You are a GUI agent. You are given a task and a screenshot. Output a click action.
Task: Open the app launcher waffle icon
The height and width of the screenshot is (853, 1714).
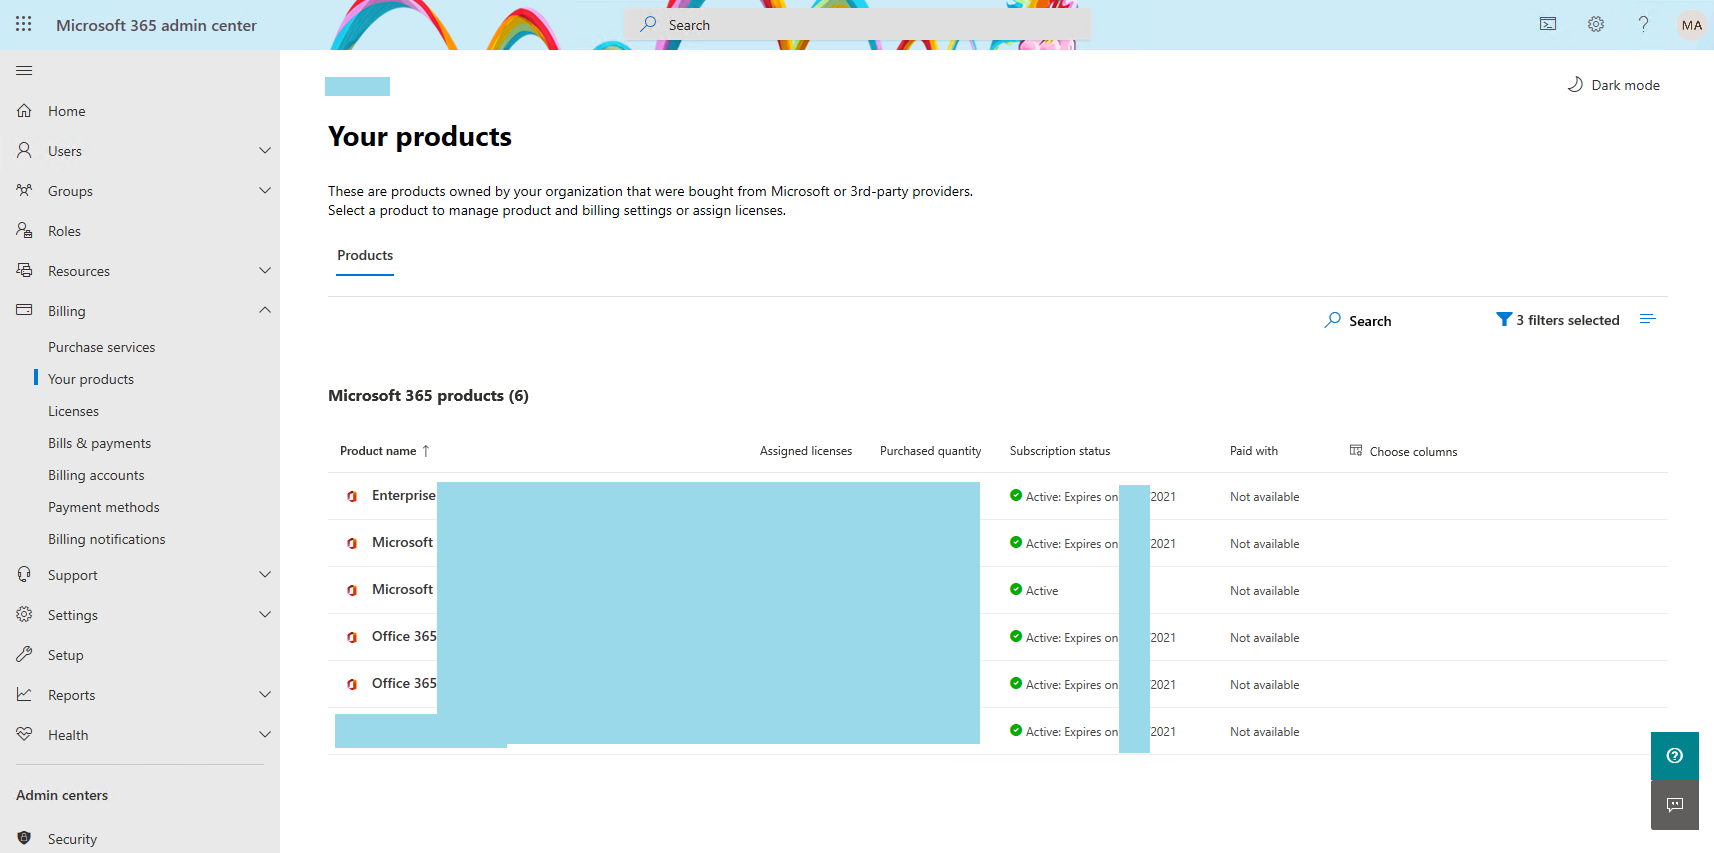[24, 24]
